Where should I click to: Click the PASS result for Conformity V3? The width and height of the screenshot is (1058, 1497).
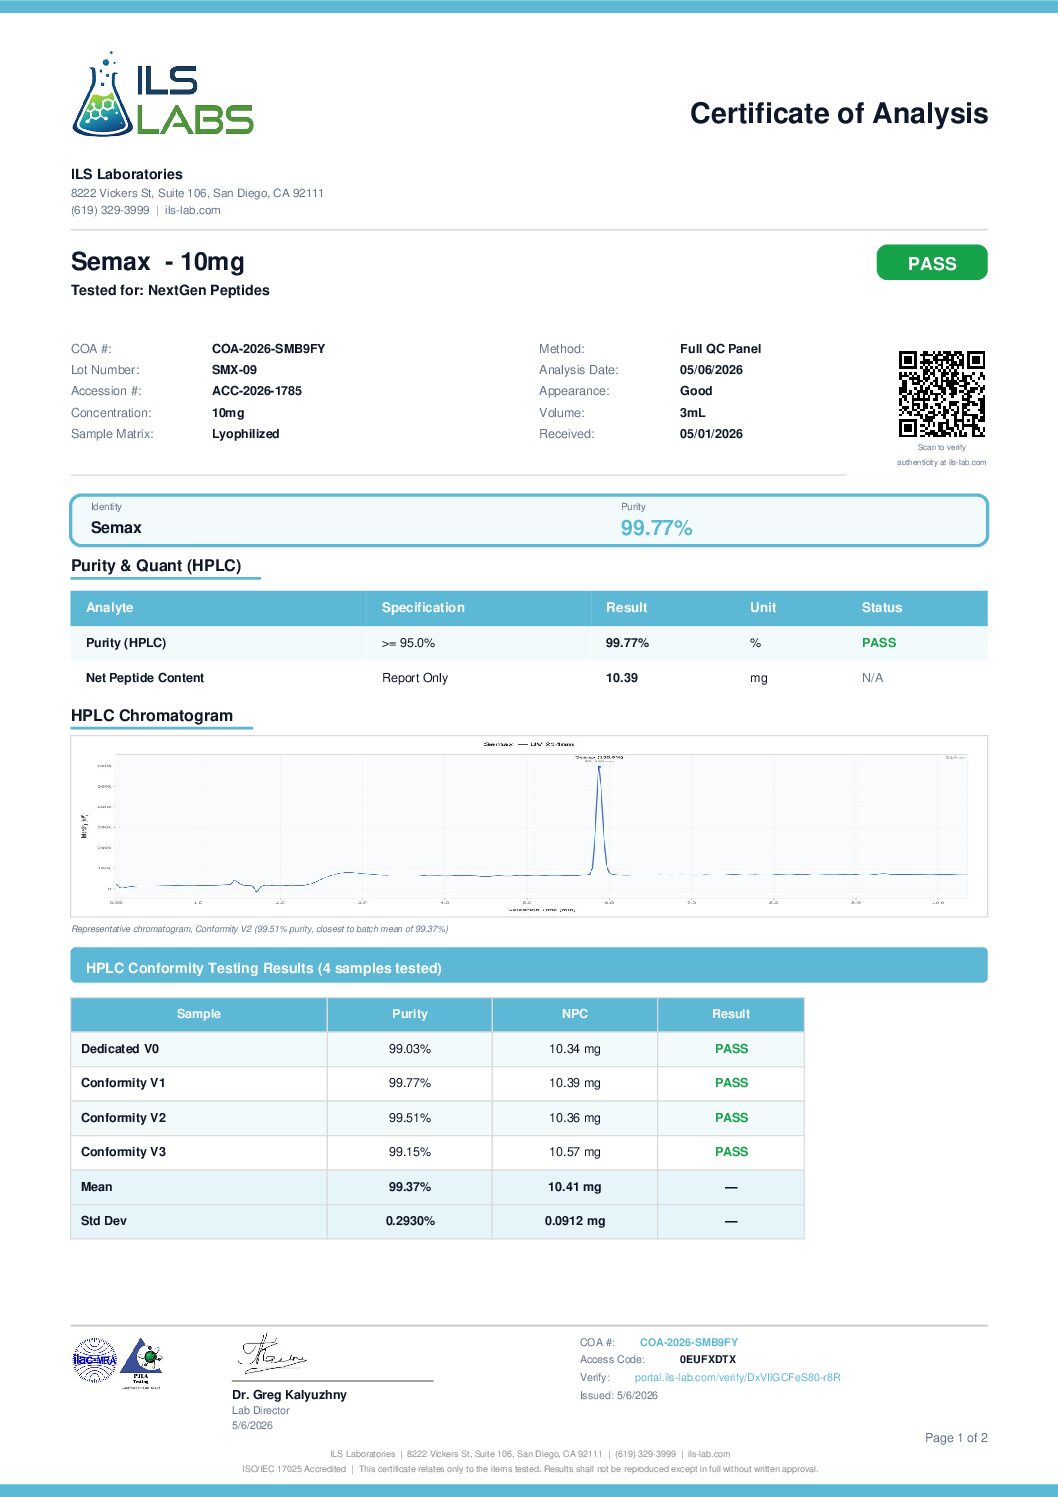click(731, 1152)
